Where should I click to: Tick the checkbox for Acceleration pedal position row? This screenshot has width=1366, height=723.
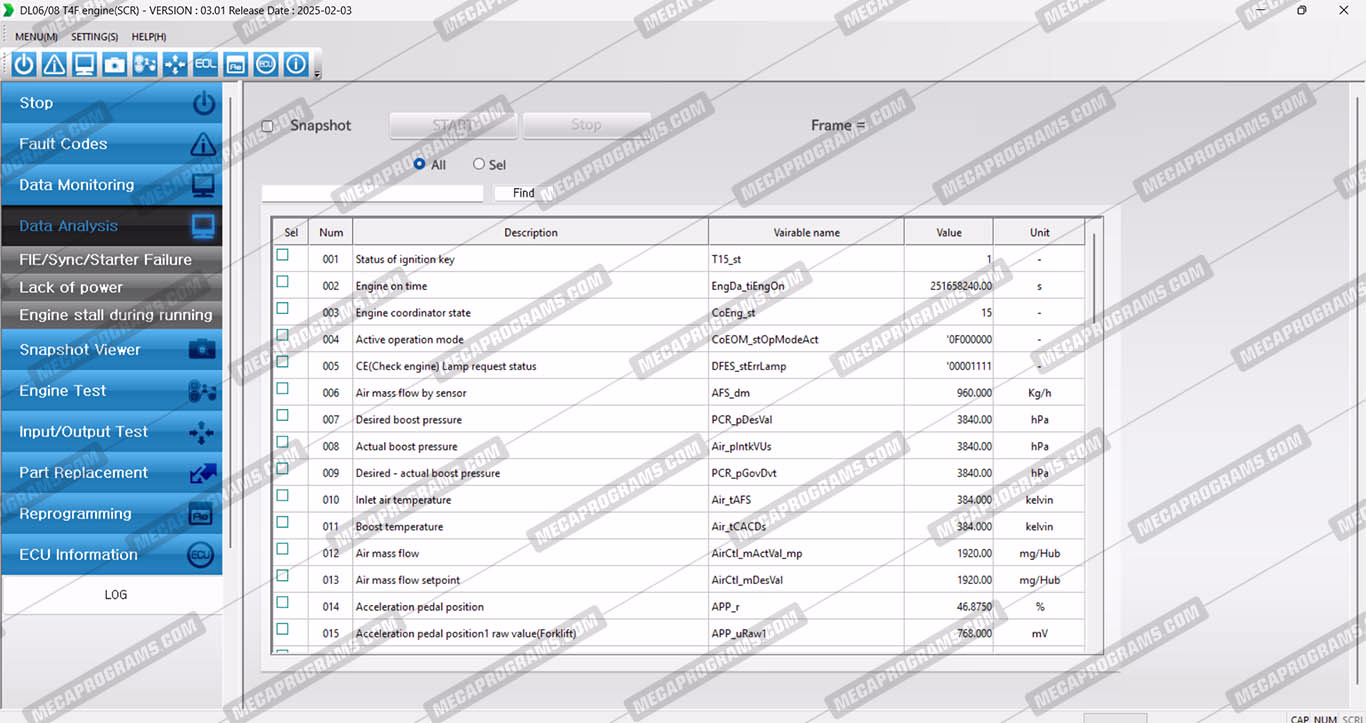[x=283, y=603]
